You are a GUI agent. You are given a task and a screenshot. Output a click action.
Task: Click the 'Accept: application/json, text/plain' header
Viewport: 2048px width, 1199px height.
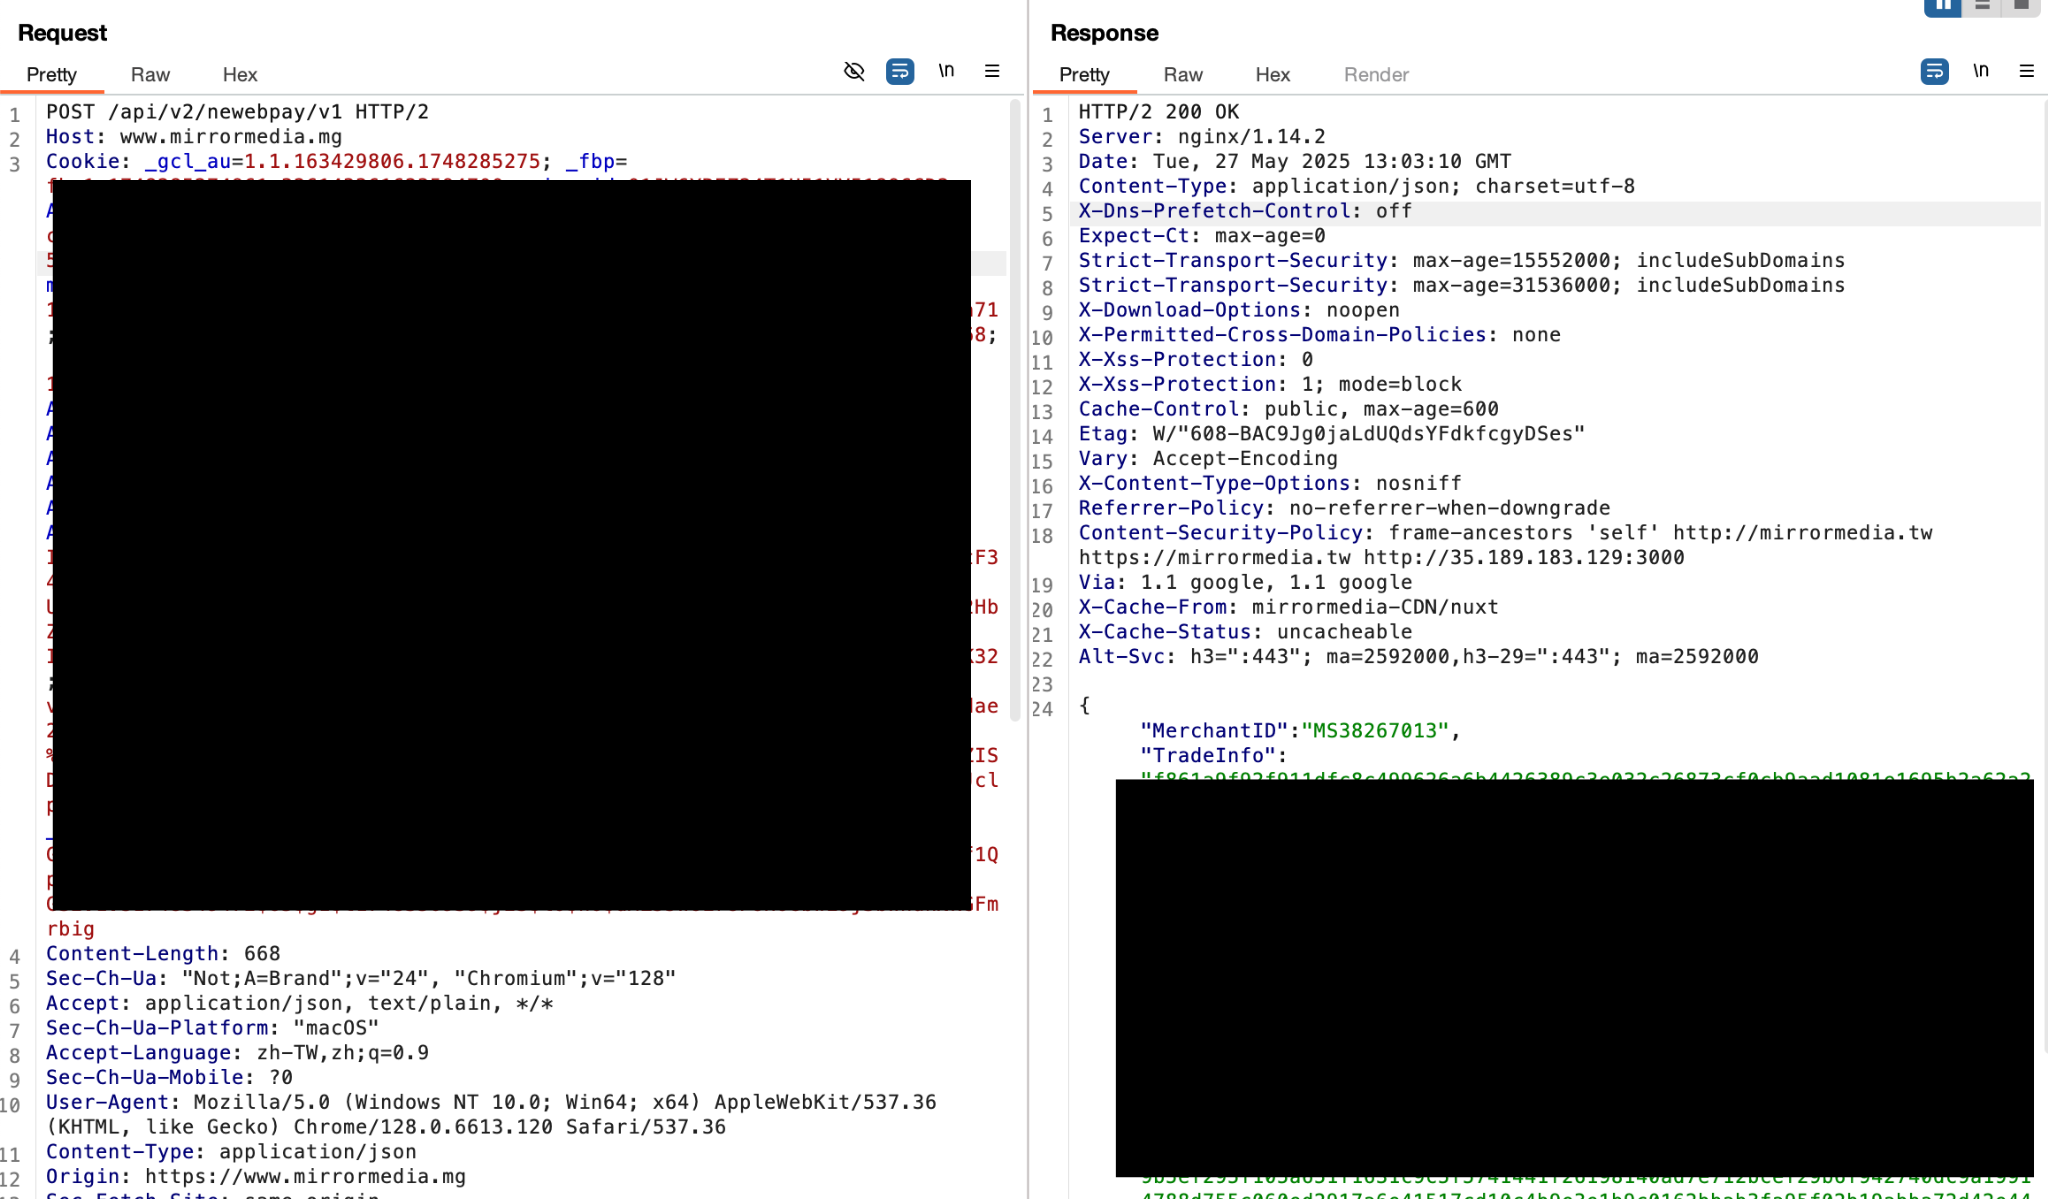pos(300,1003)
